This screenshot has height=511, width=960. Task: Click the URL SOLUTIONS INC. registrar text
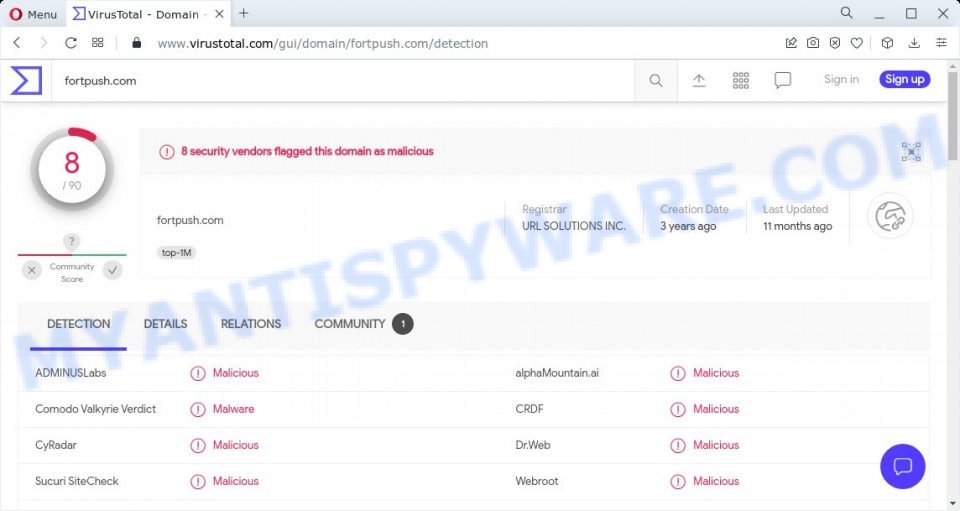click(x=574, y=226)
